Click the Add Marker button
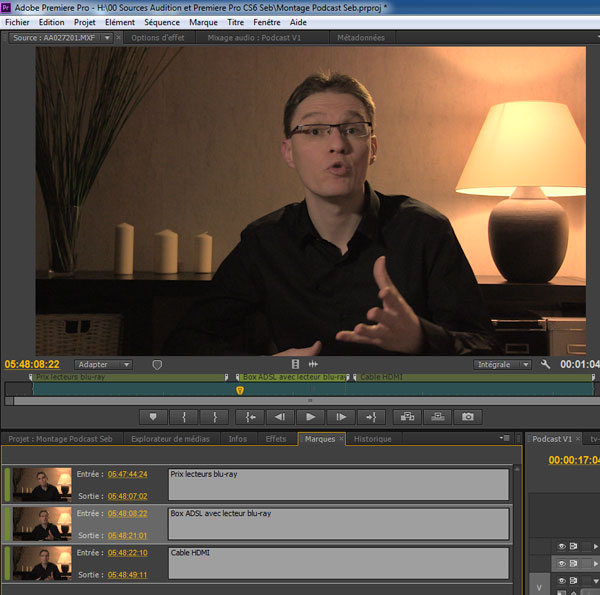 point(153,416)
